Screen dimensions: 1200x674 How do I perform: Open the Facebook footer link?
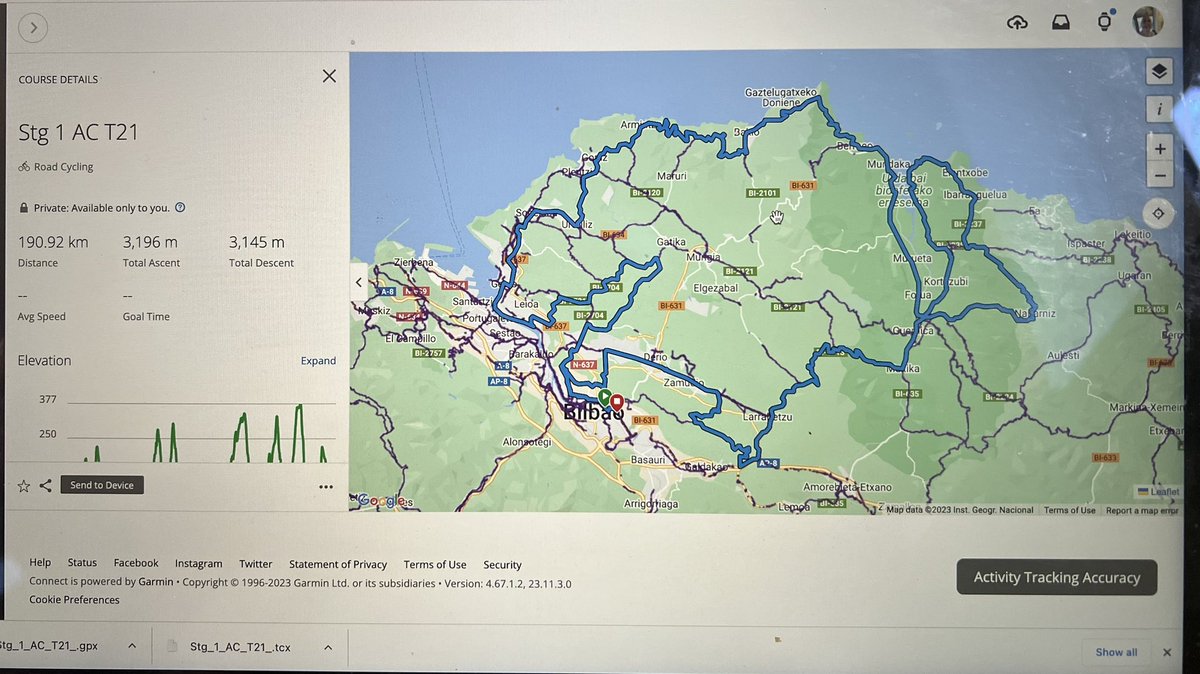pos(136,564)
